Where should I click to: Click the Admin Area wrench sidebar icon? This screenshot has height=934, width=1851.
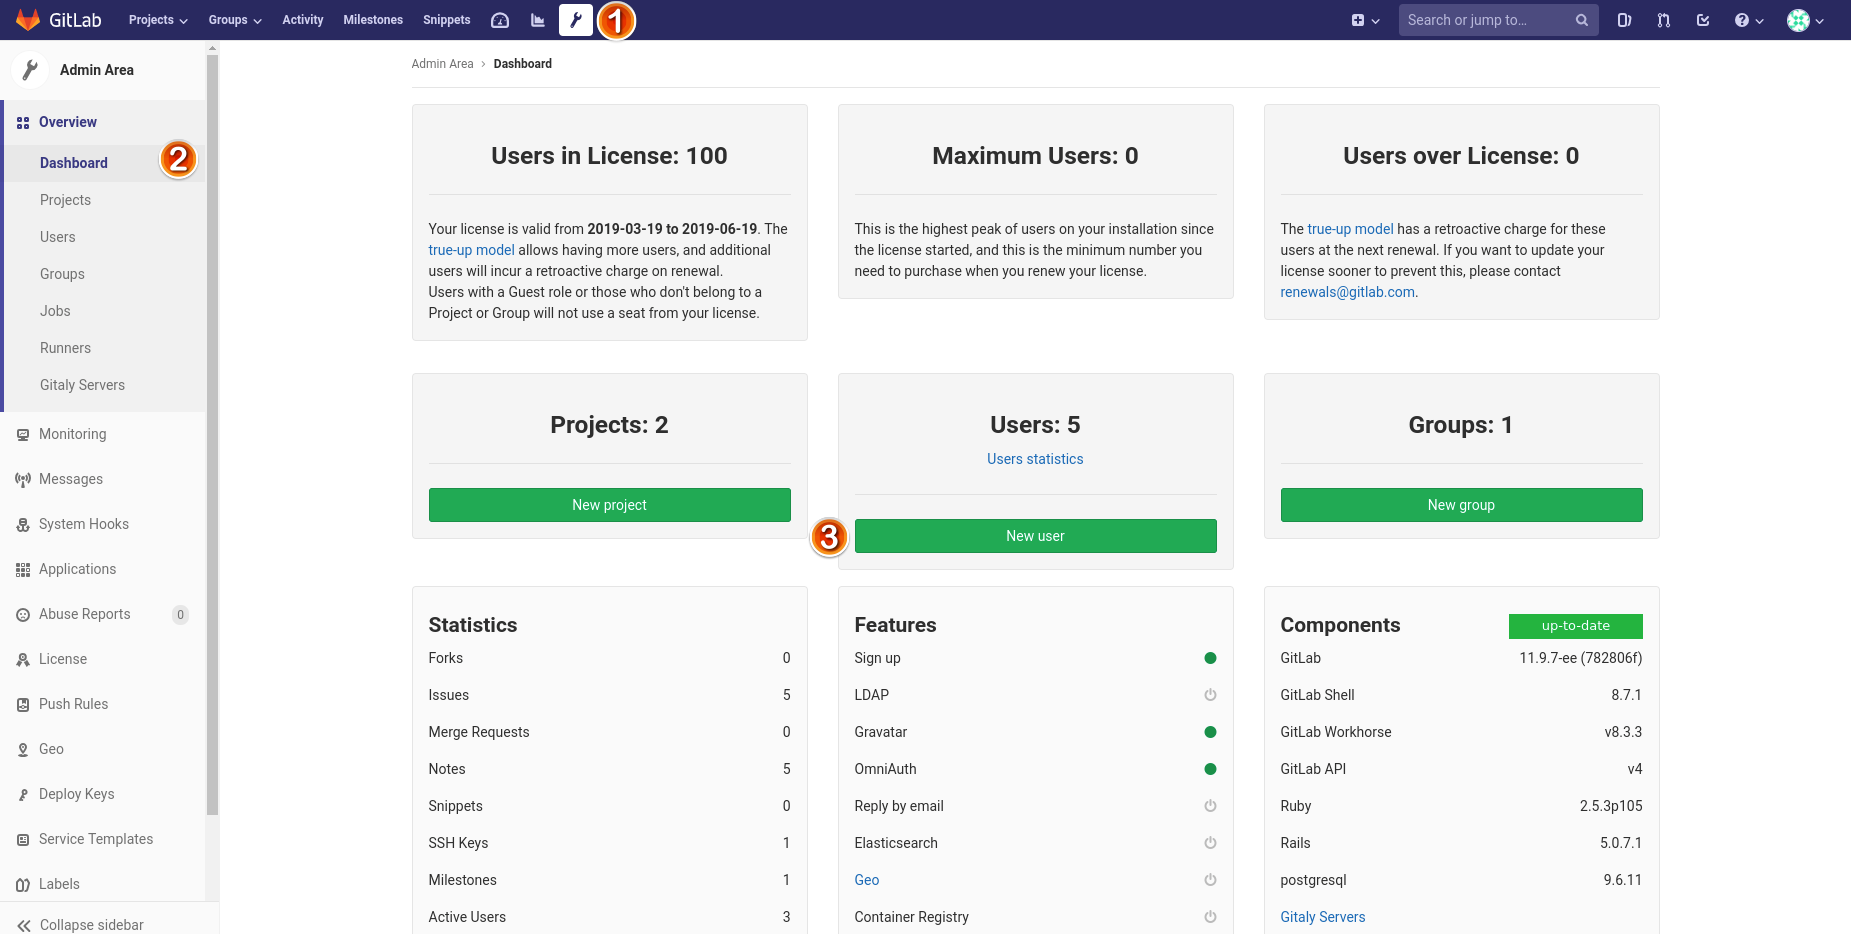click(x=30, y=70)
